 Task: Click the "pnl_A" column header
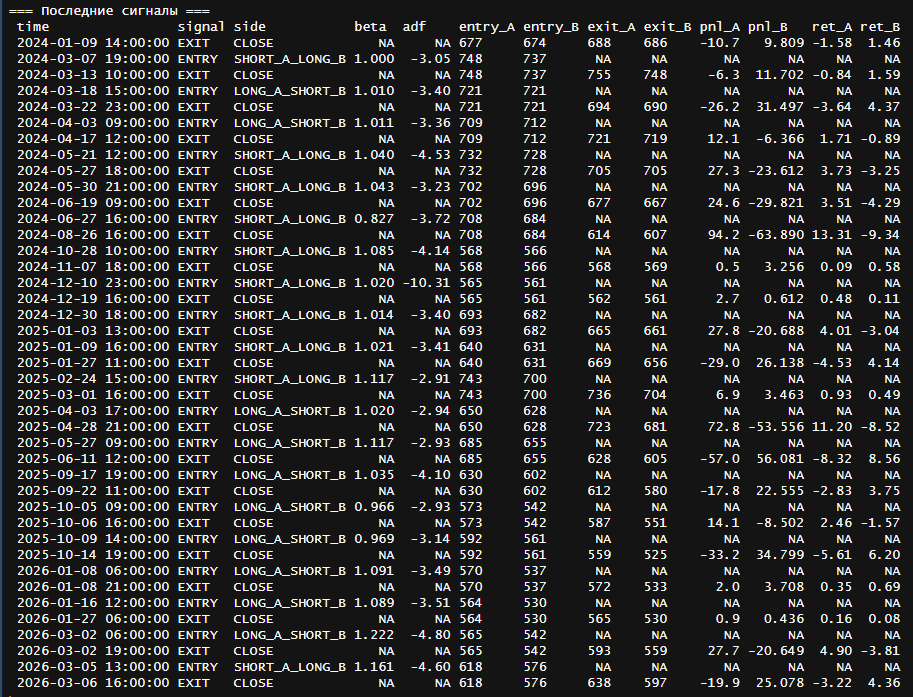[719, 26]
